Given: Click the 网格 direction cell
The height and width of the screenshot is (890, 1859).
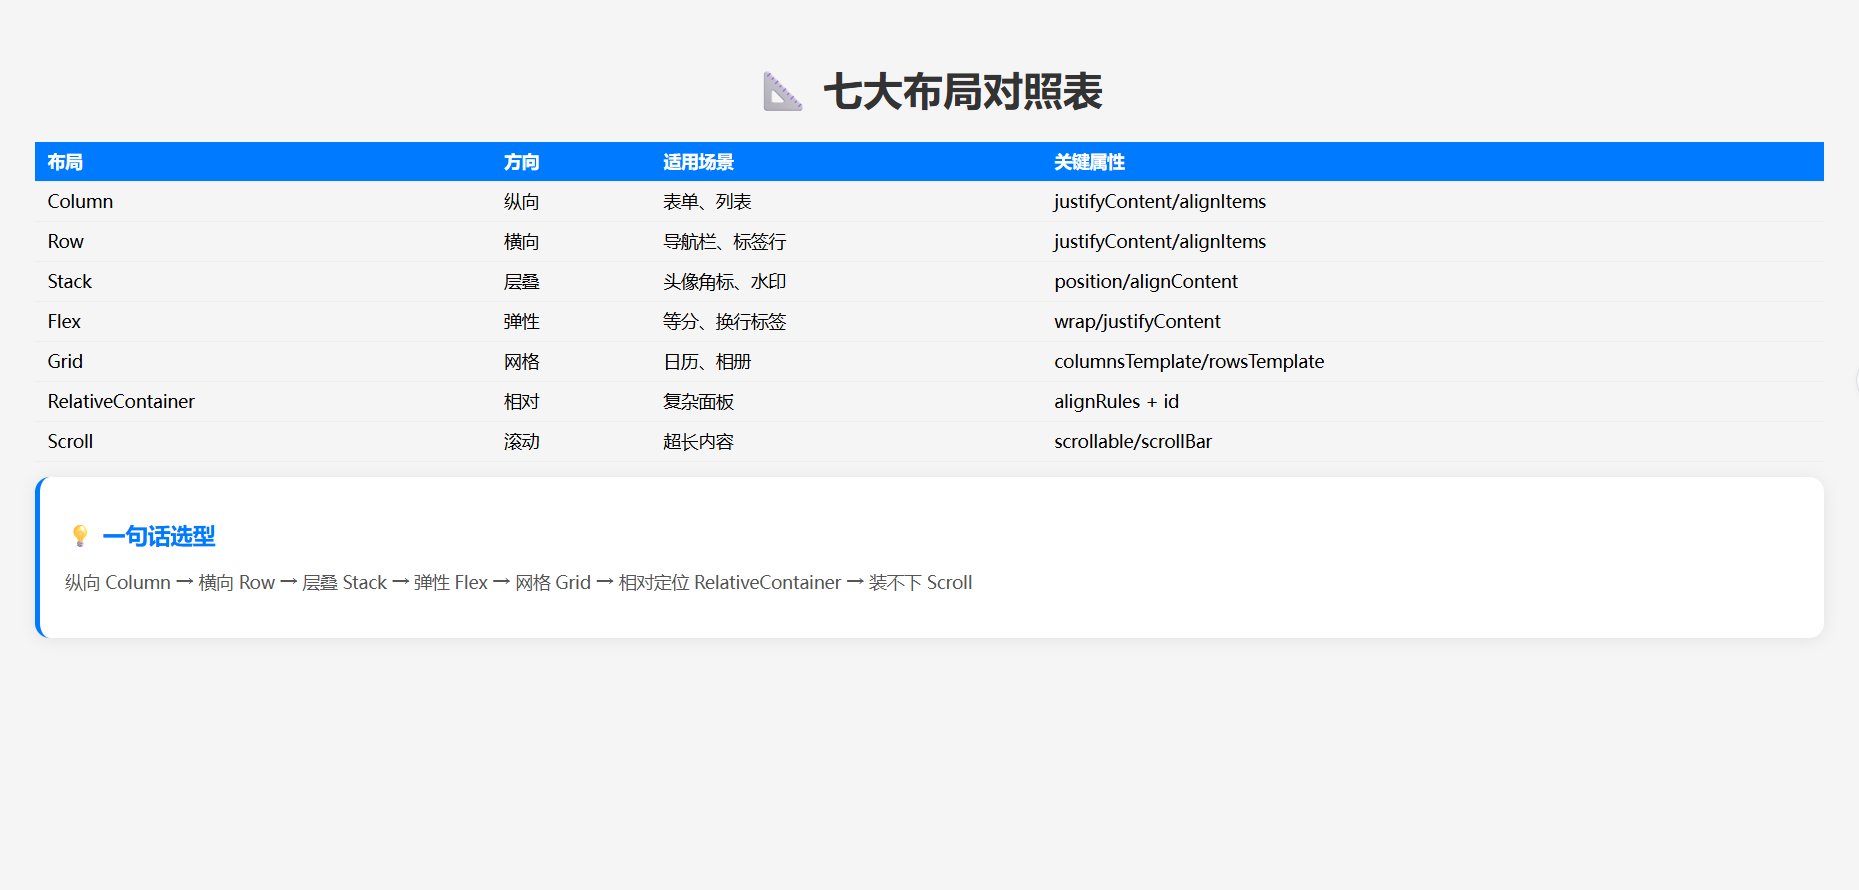Looking at the screenshot, I should (x=521, y=361).
